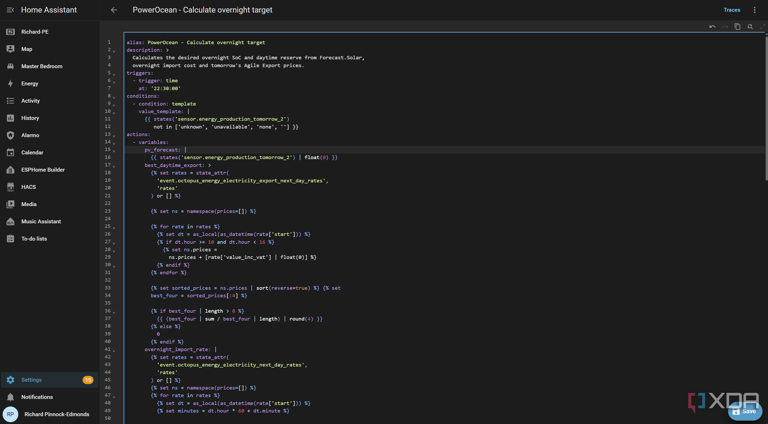Fold the description block at line 2

(114, 50)
